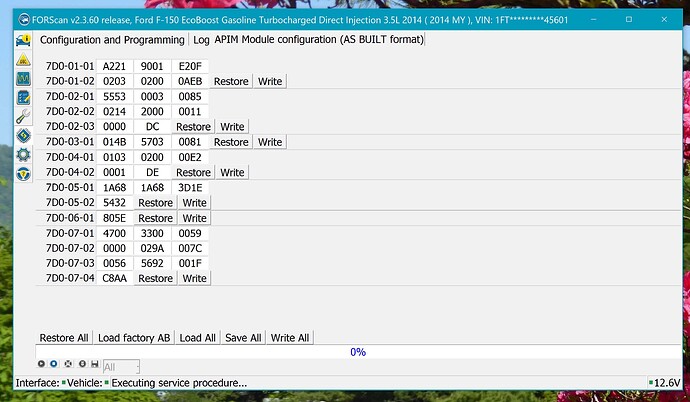Click the round list icon beside the save icon
Viewport: 690px width, 402px height.
coord(82,364)
